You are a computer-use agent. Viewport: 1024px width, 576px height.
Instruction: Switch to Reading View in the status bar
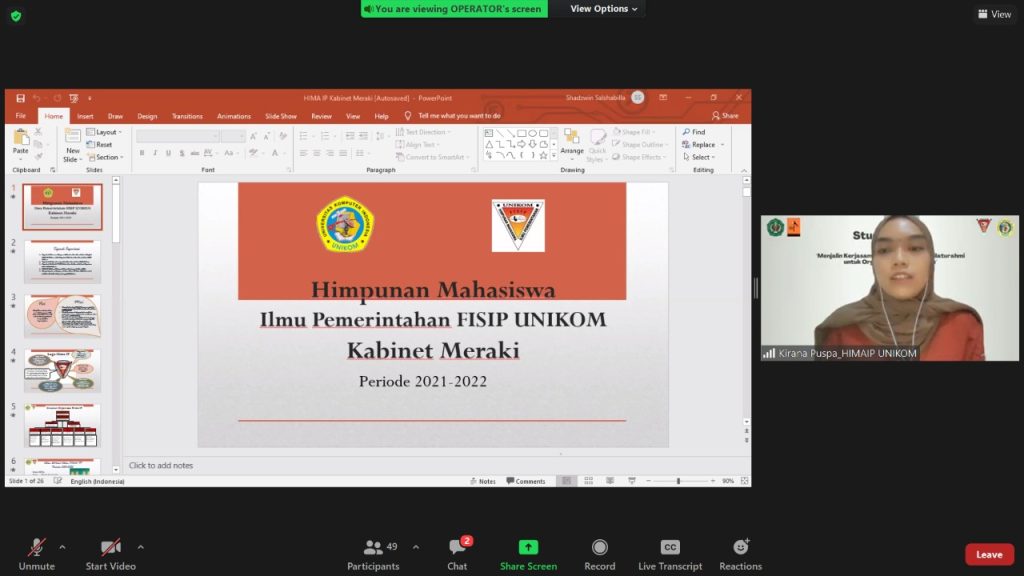coord(610,481)
